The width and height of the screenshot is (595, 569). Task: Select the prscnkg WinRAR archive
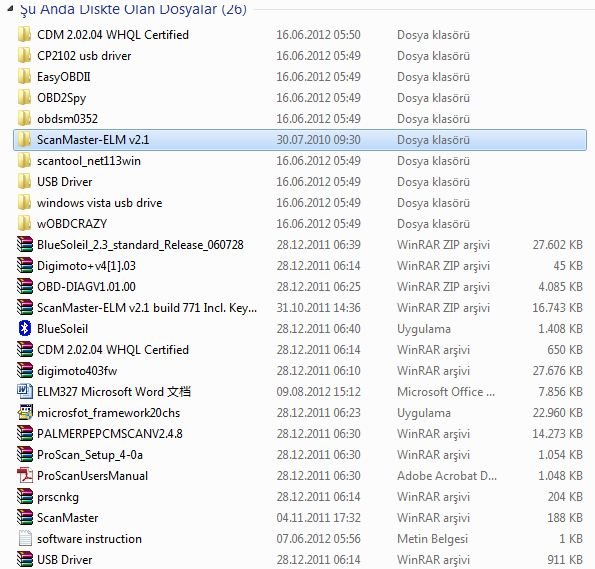click(300, 496)
